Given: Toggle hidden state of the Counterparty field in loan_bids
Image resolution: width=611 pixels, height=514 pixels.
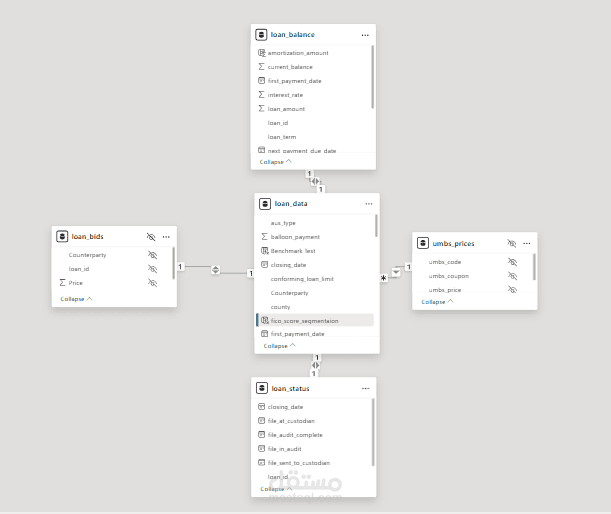Looking at the screenshot, I should pyautogui.click(x=153, y=255).
